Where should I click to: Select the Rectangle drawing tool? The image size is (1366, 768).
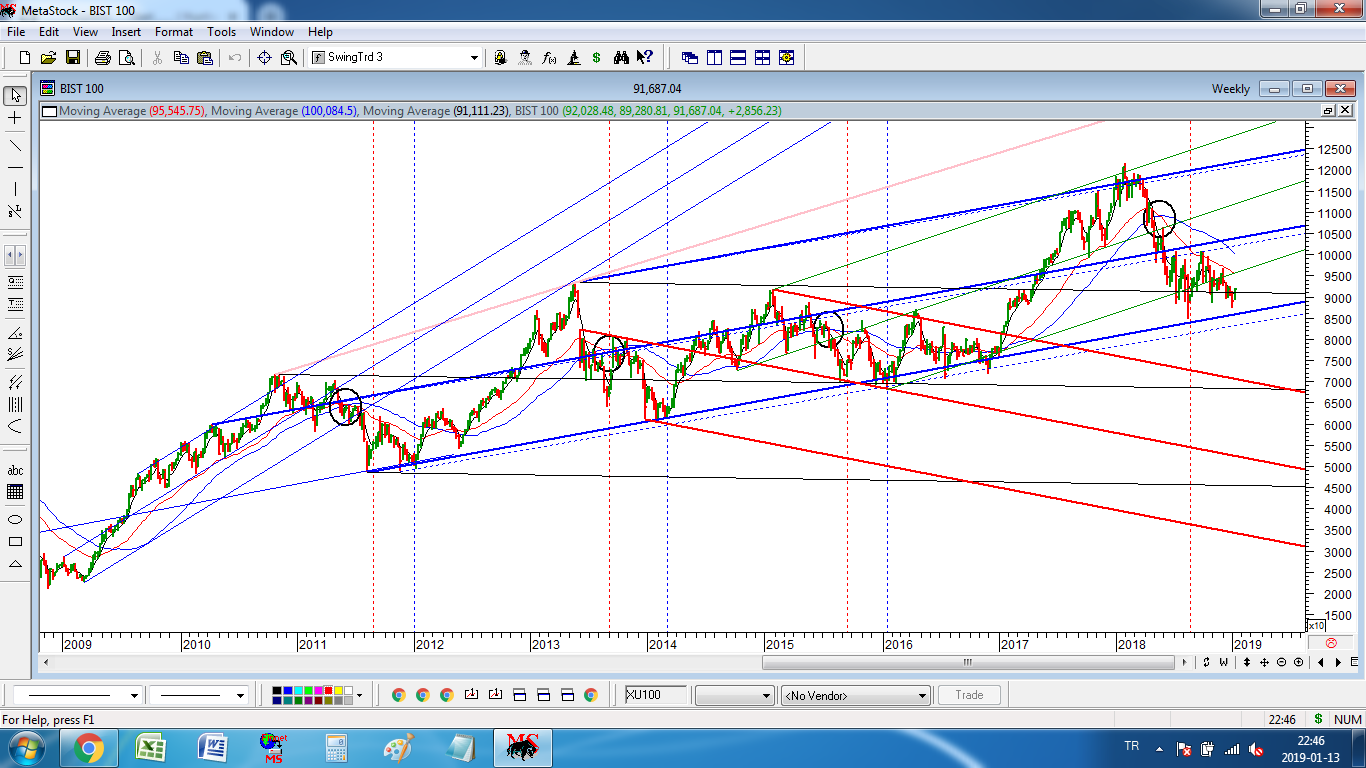click(x=15, y=542)
